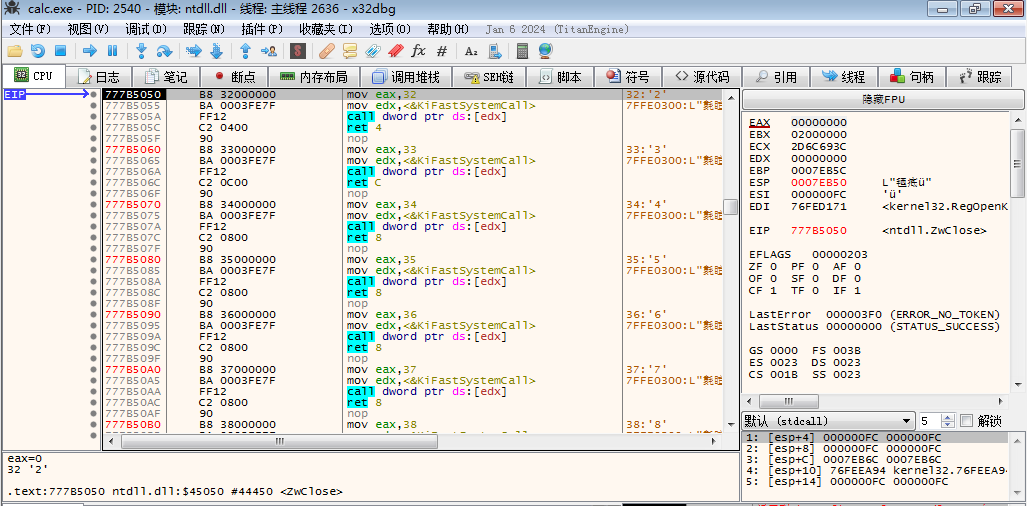Screen dimensions: 1027x506
Task: Click registers horizontal scrollbar right arrow
Action: pos(999,401)
